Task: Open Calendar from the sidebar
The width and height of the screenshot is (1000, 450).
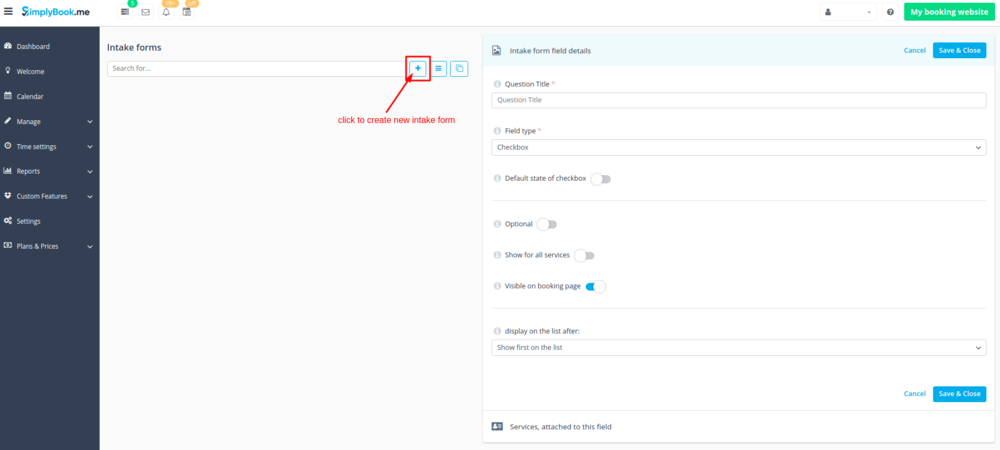Action: [x=30, y=97]
